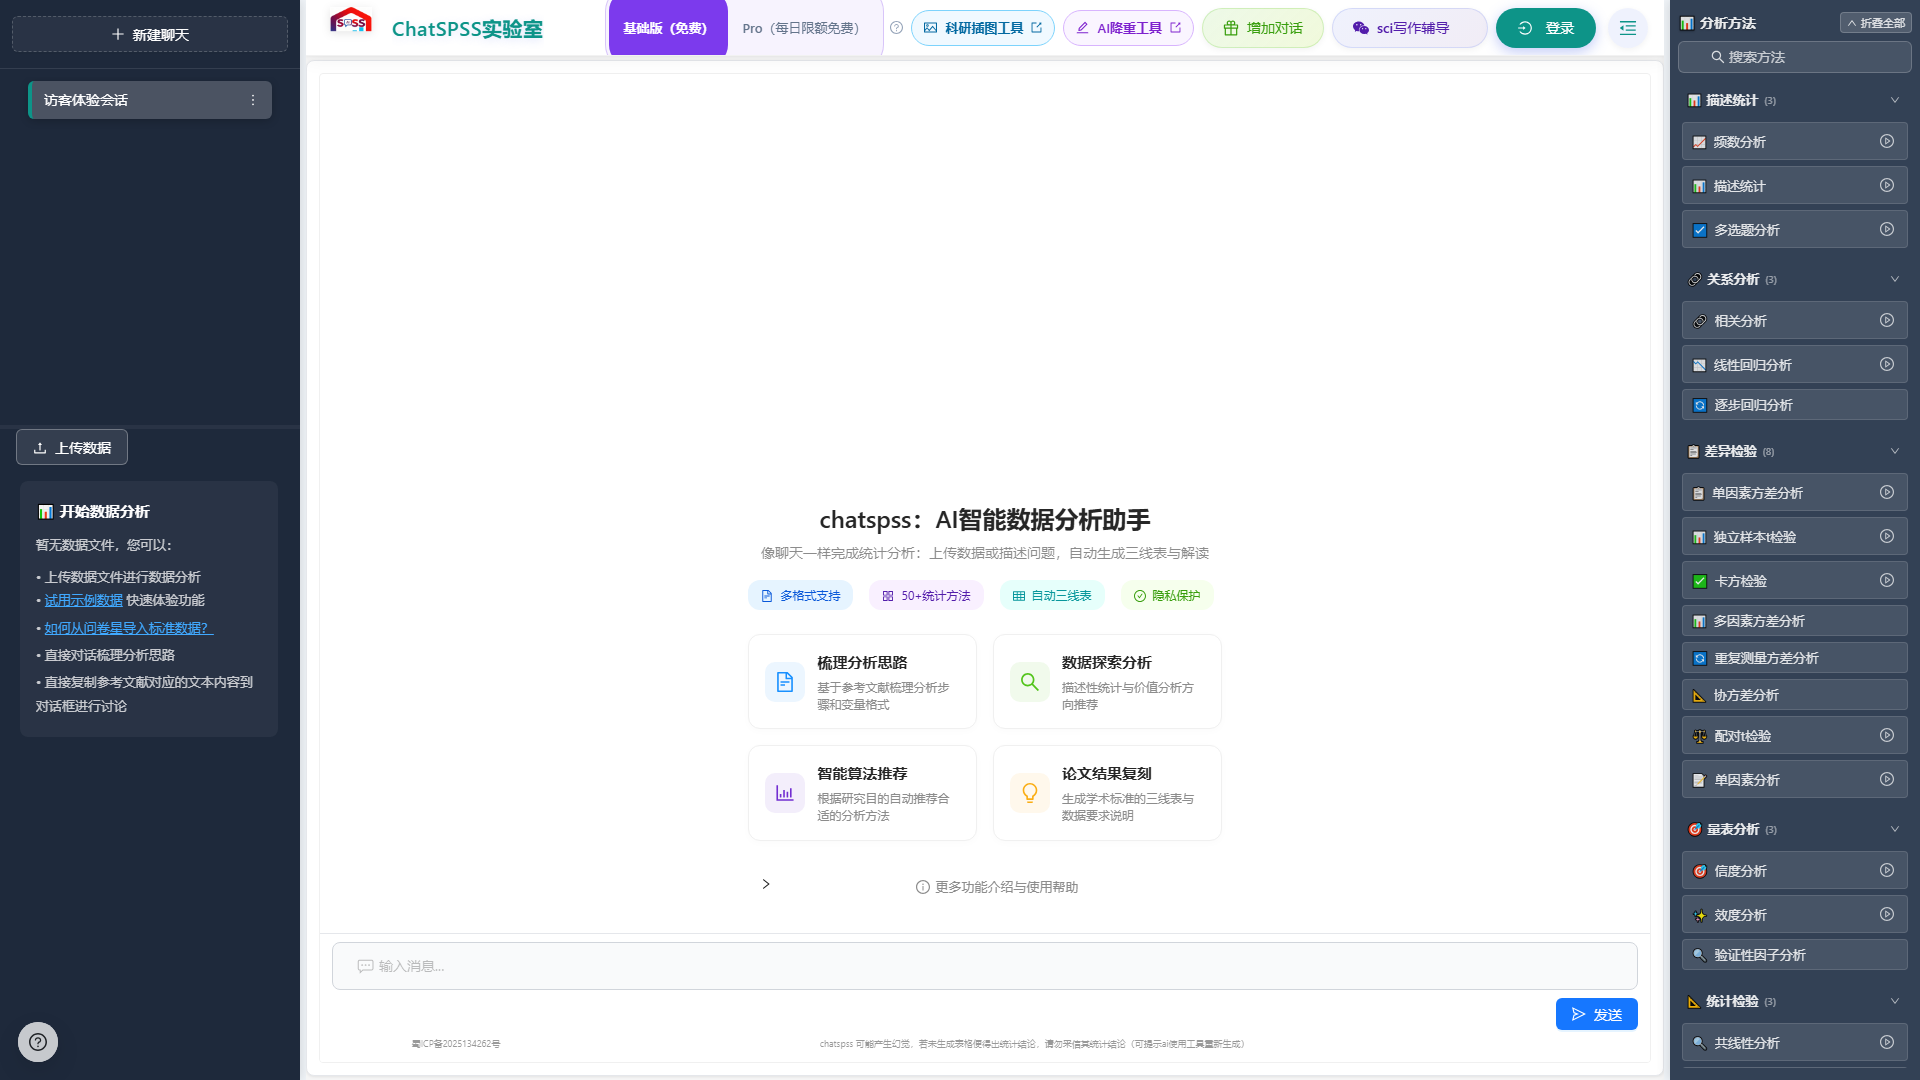Open the 试用示例数据 link
The image size is (1920, 1080).
point(84,600)
